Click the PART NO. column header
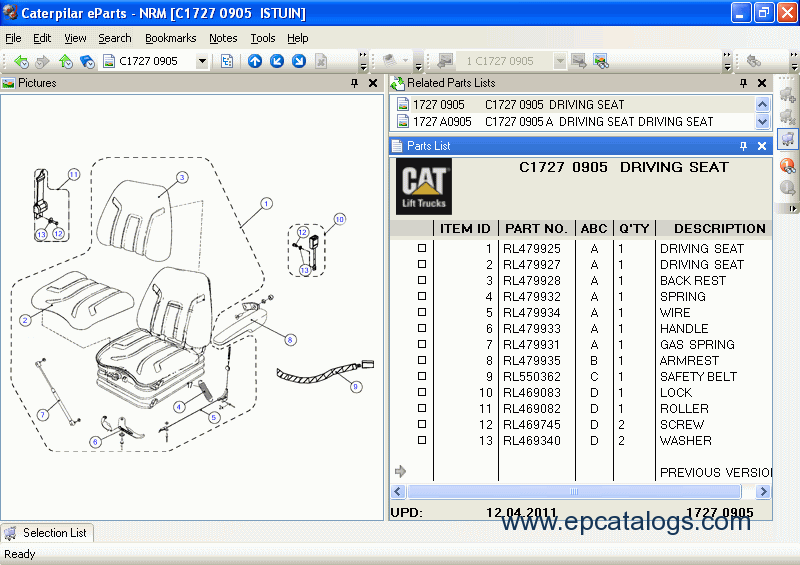This screenshot has height=565, width=800. 536,228
